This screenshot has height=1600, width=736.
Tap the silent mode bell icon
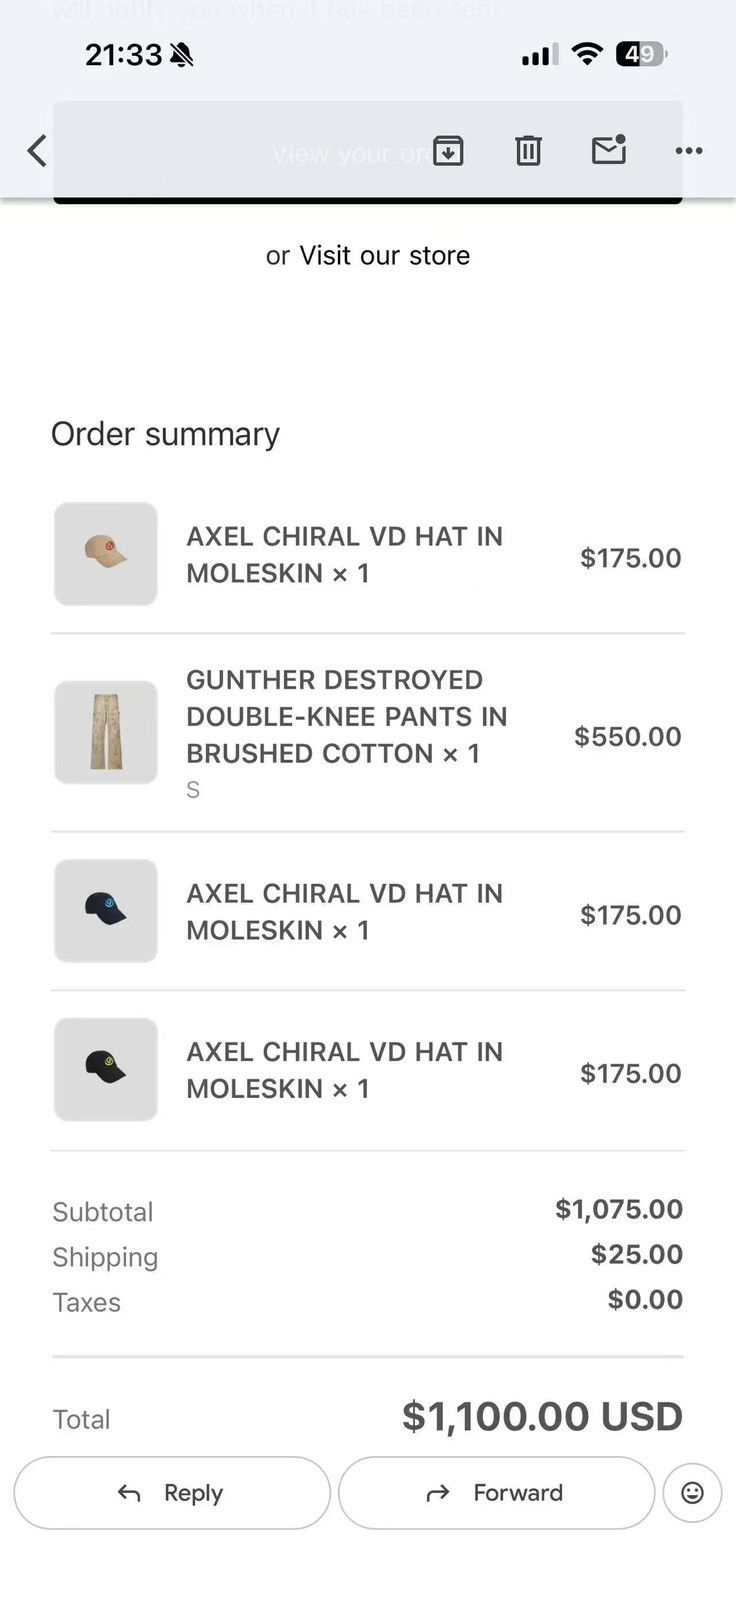tap(182, 55)
